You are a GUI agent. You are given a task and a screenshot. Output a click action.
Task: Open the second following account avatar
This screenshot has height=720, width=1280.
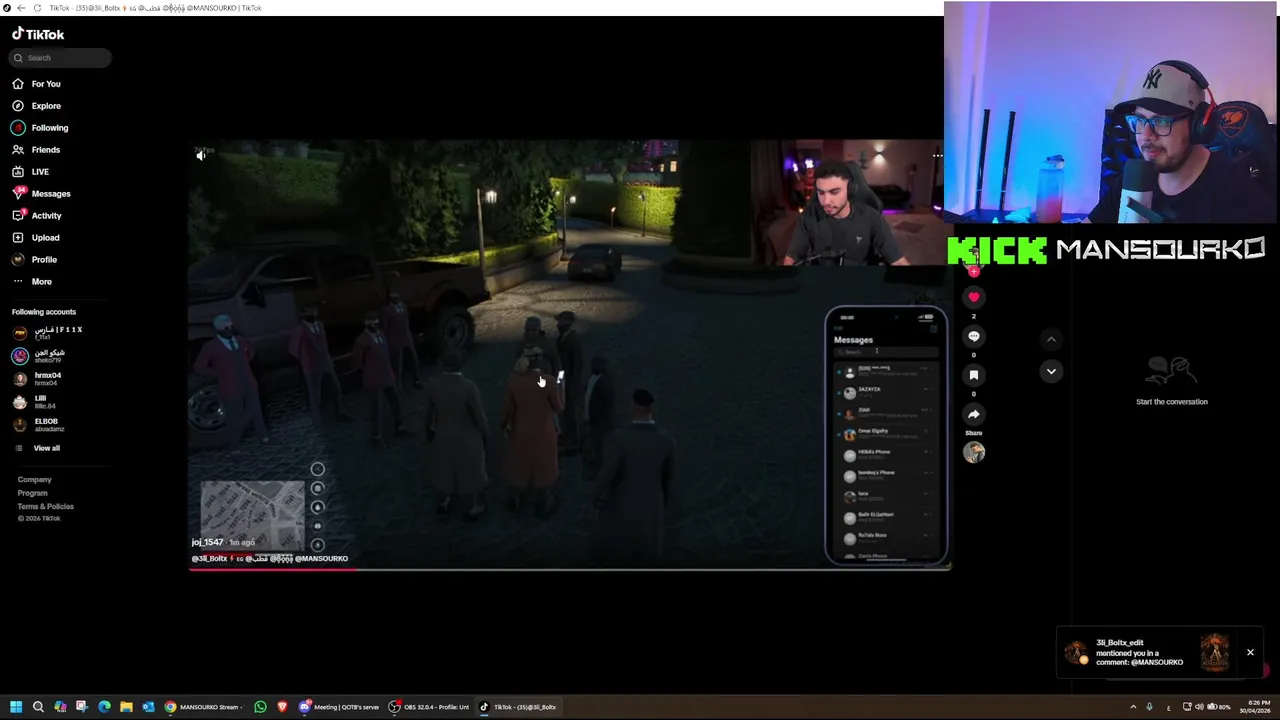(x=19, y=356)
